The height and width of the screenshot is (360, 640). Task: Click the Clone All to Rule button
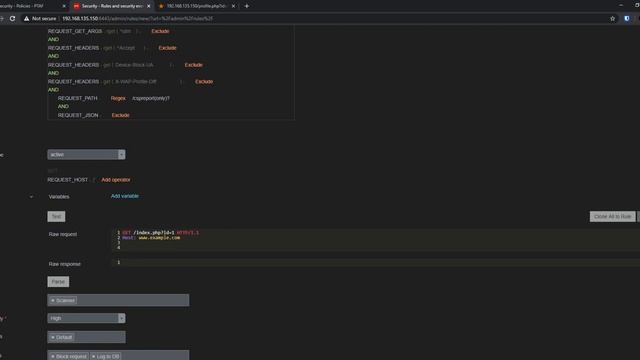pos(613,216)
